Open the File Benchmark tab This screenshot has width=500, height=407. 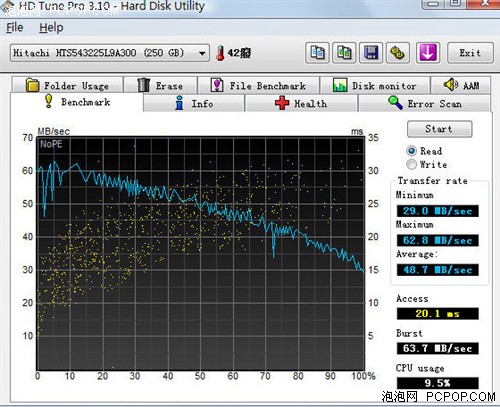click(258, 85)
